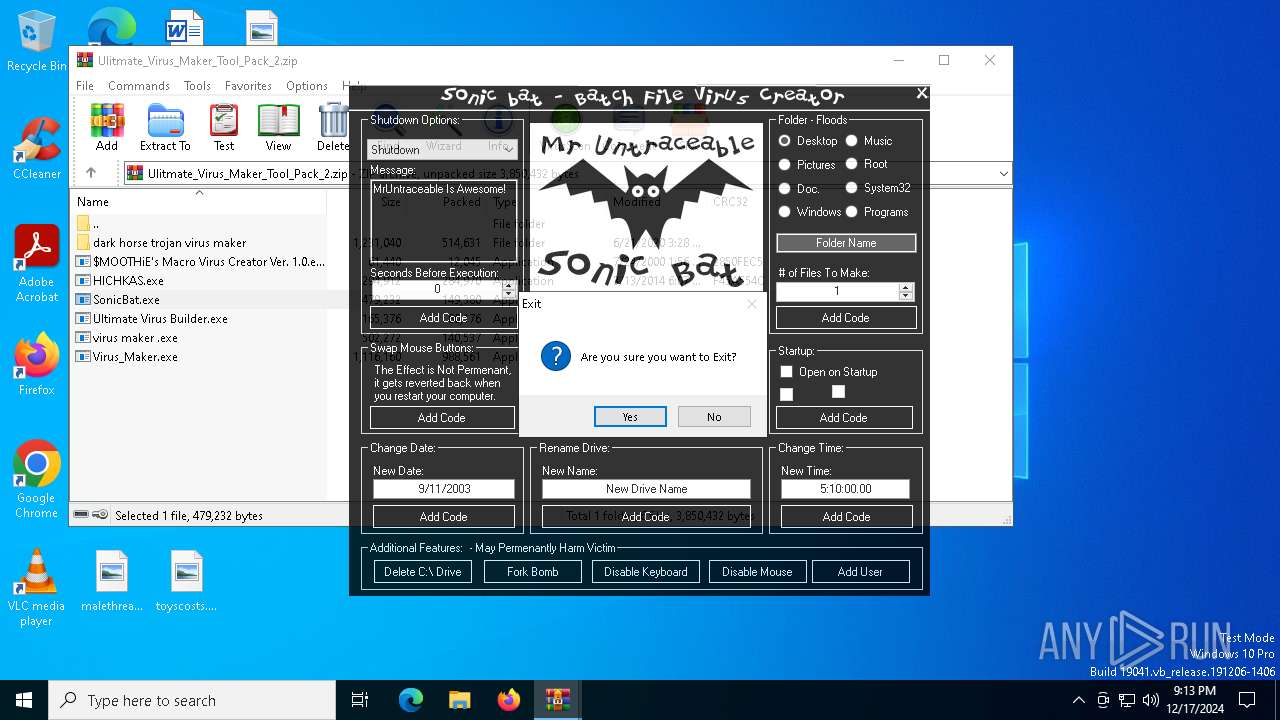Enable the Open on Startup checkbox
This screenshot has height=720, width=1280.
pyautogui.click(x=786, y=372)
